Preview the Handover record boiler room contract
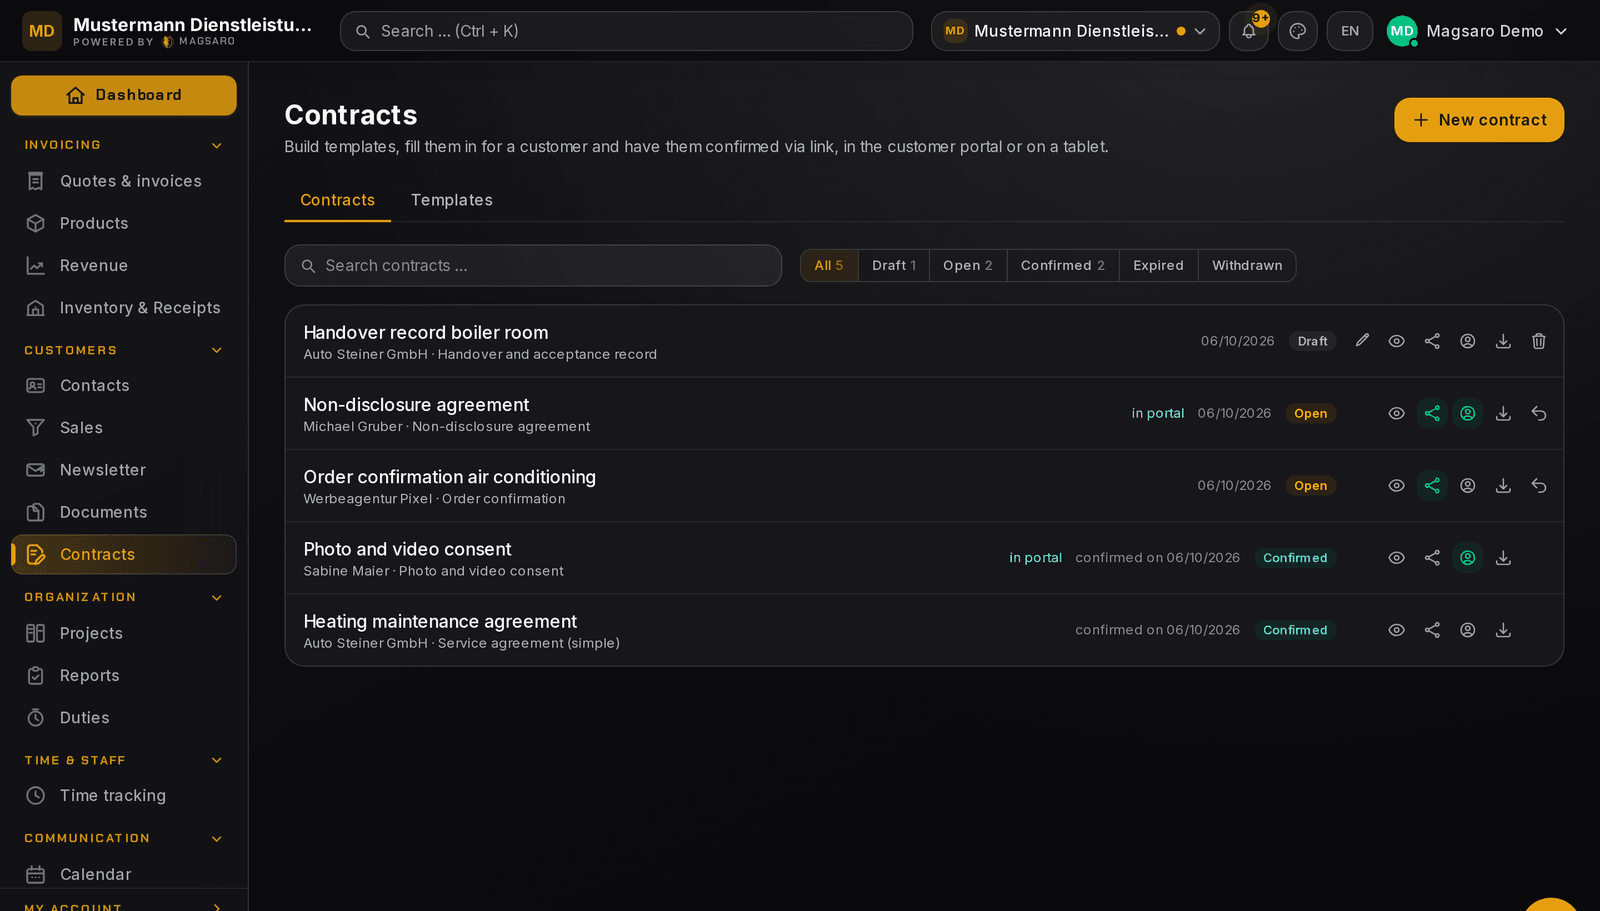Image resolution: width=1600 pixels, height=911 pixels. point(1397,341)
